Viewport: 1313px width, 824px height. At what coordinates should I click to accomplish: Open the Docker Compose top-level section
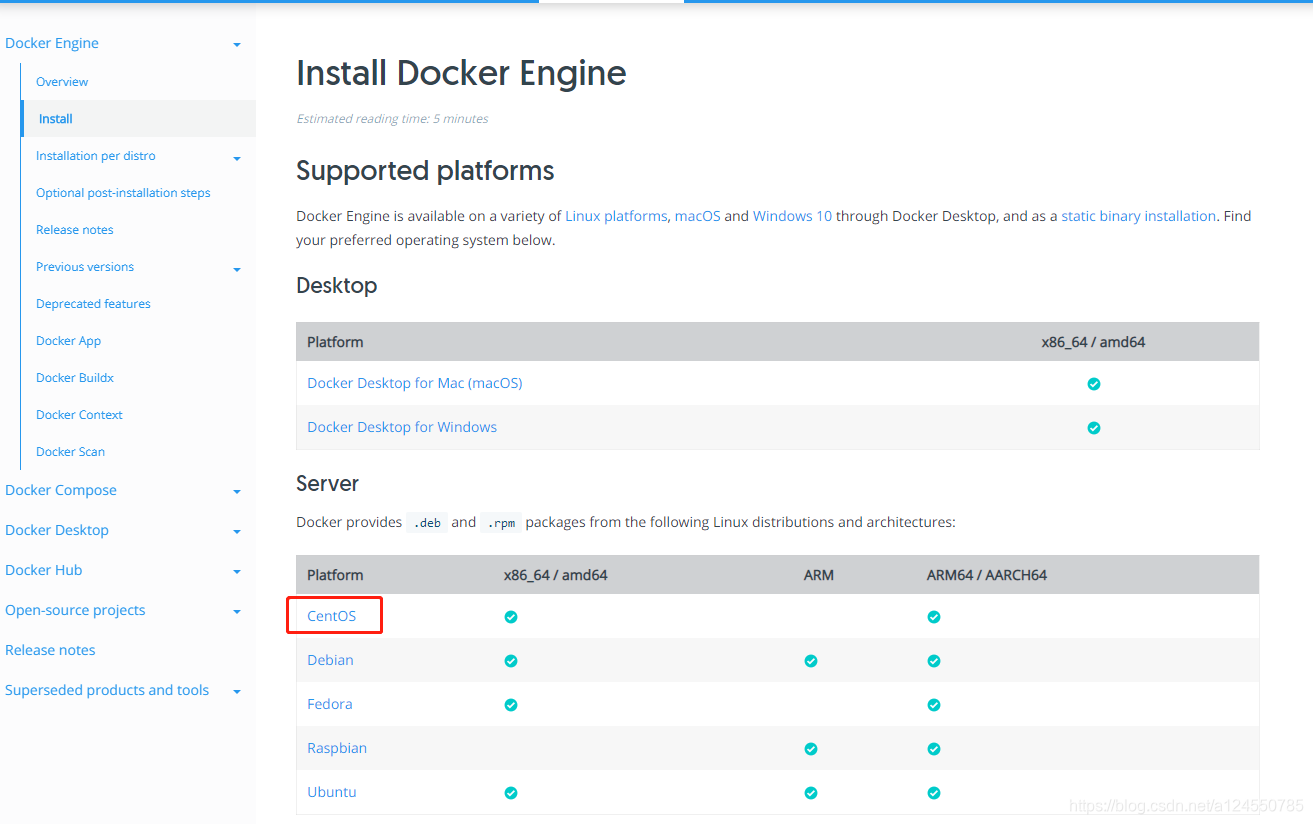(x=61, y=490)
